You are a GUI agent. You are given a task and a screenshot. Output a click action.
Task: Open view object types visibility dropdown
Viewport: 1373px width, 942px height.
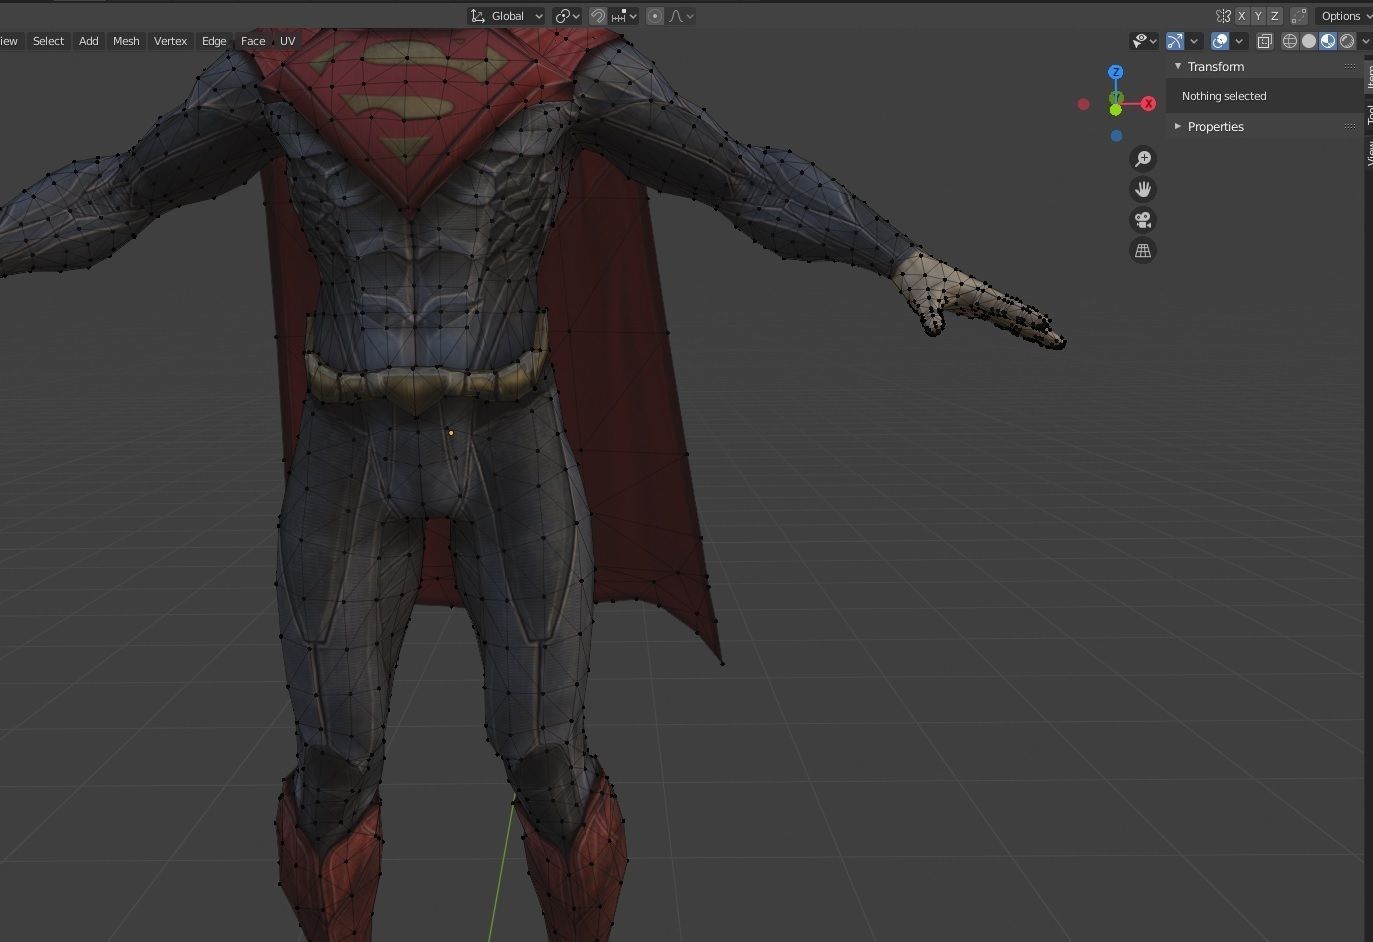point(1144,41)
